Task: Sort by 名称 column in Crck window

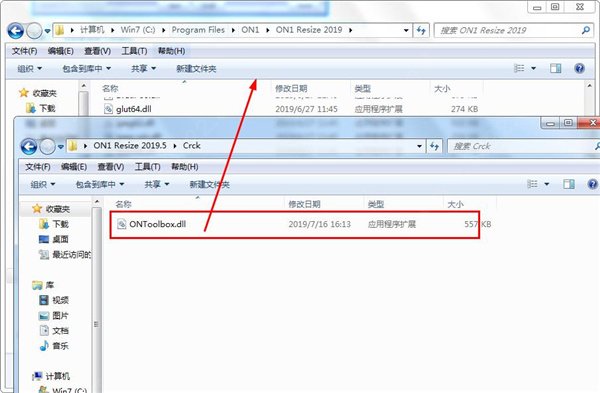Action: pyautogui.click(x=123, y=204)
